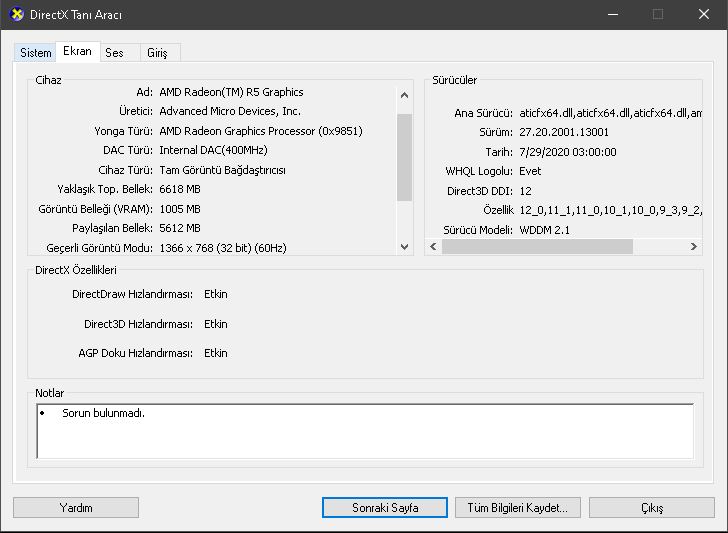Click the 'Evet' WHQL Logolu value
The width and height of the screenshot is (728, 533).
[x=530, y=171]
